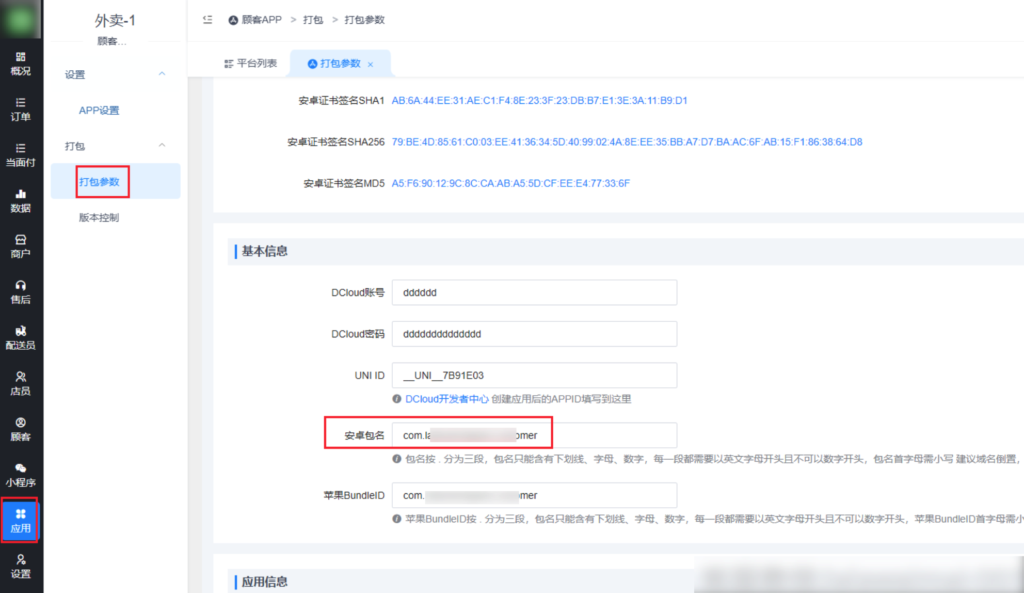1024x593 pixels.
Task: Open 售后 after-sales headset icon
Action: (x=20, y=291)
